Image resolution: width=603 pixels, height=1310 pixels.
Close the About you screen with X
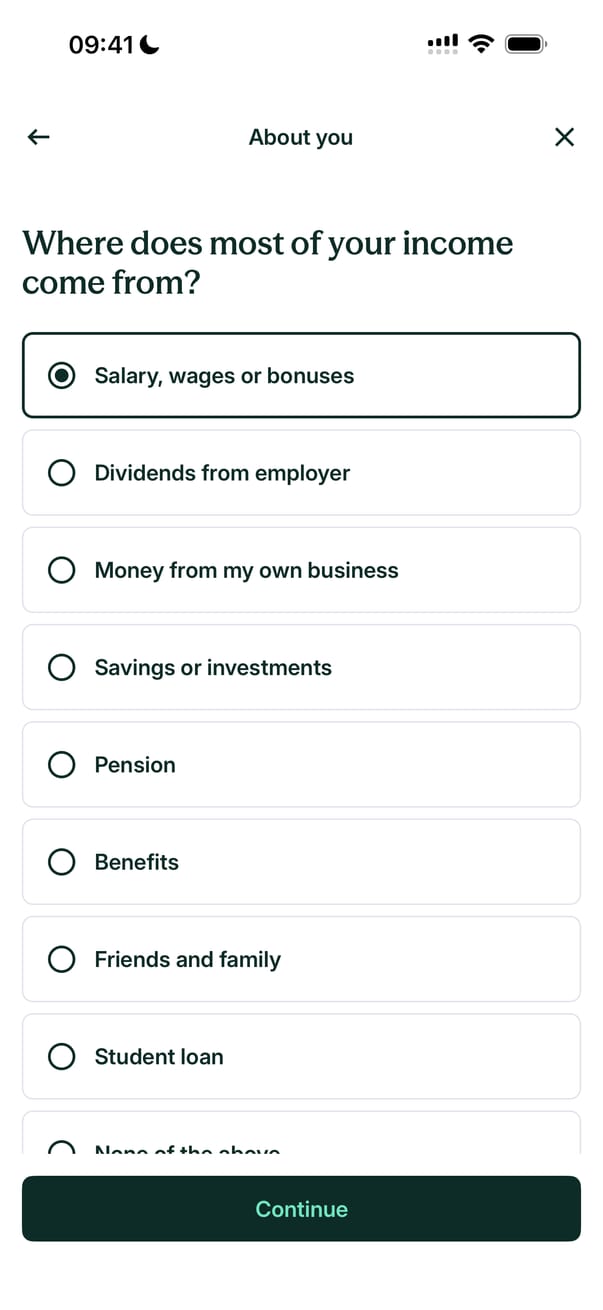[564, 137]
